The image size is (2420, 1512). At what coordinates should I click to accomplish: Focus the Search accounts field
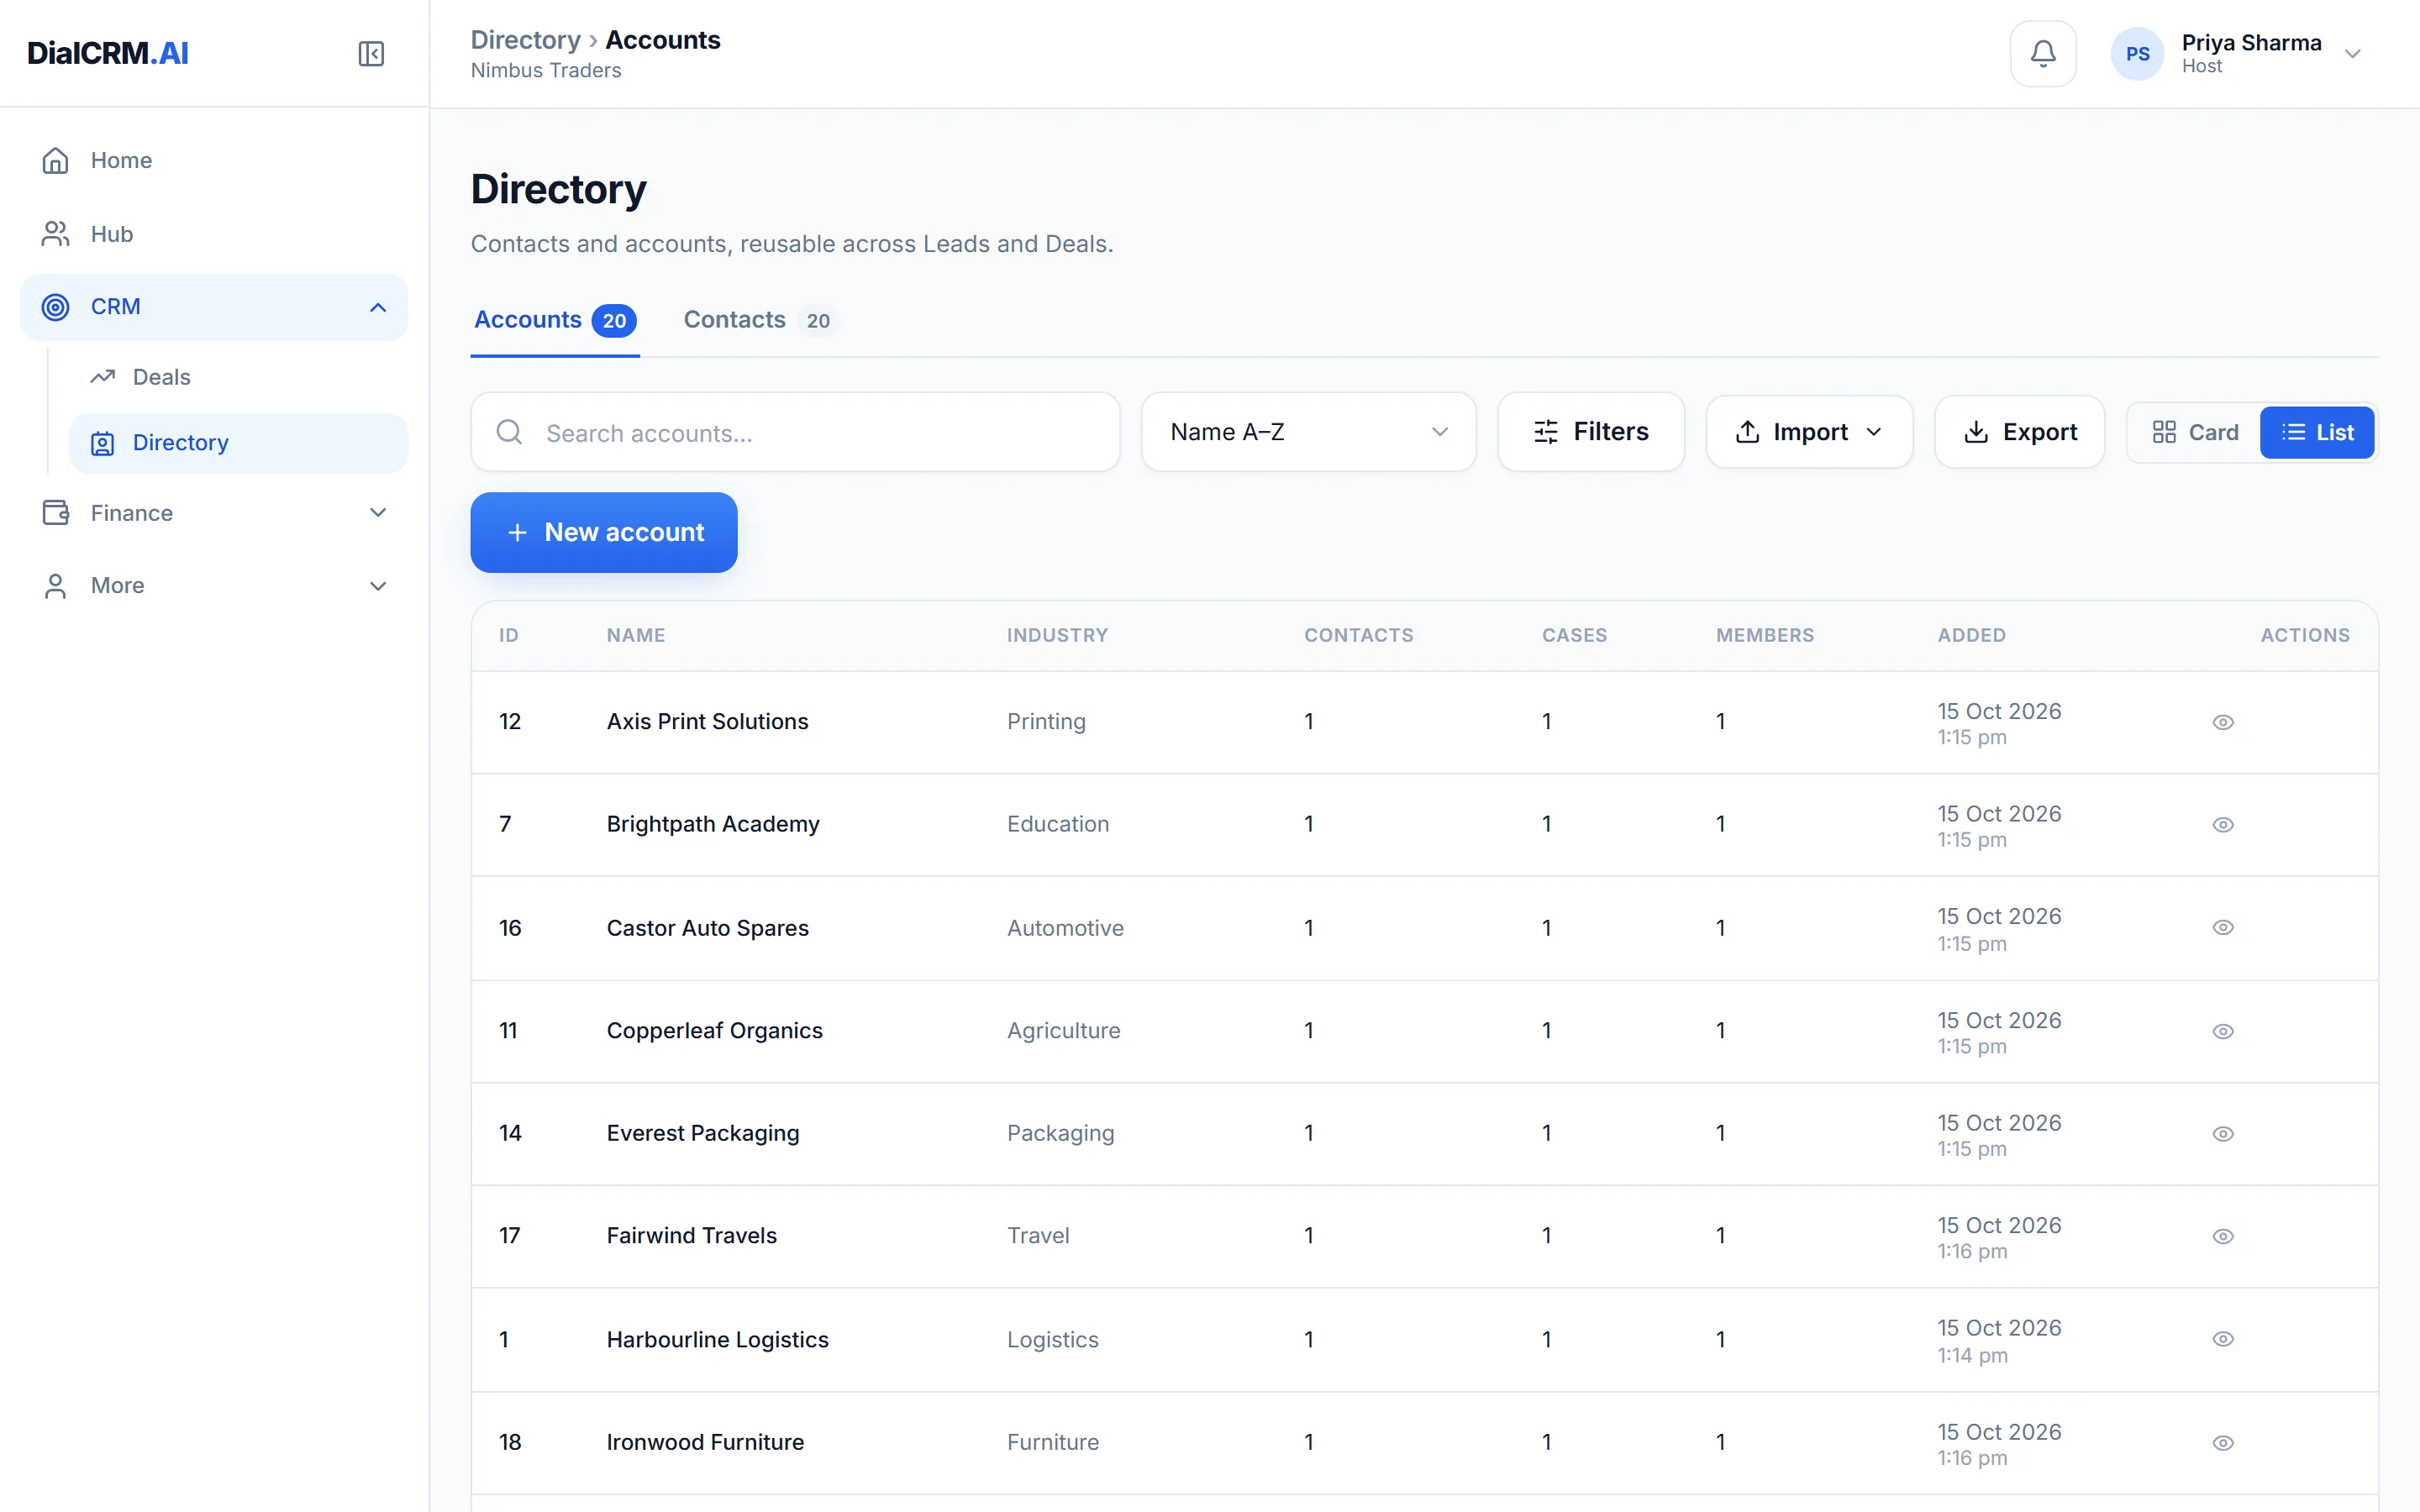click(x=795, y=432)
